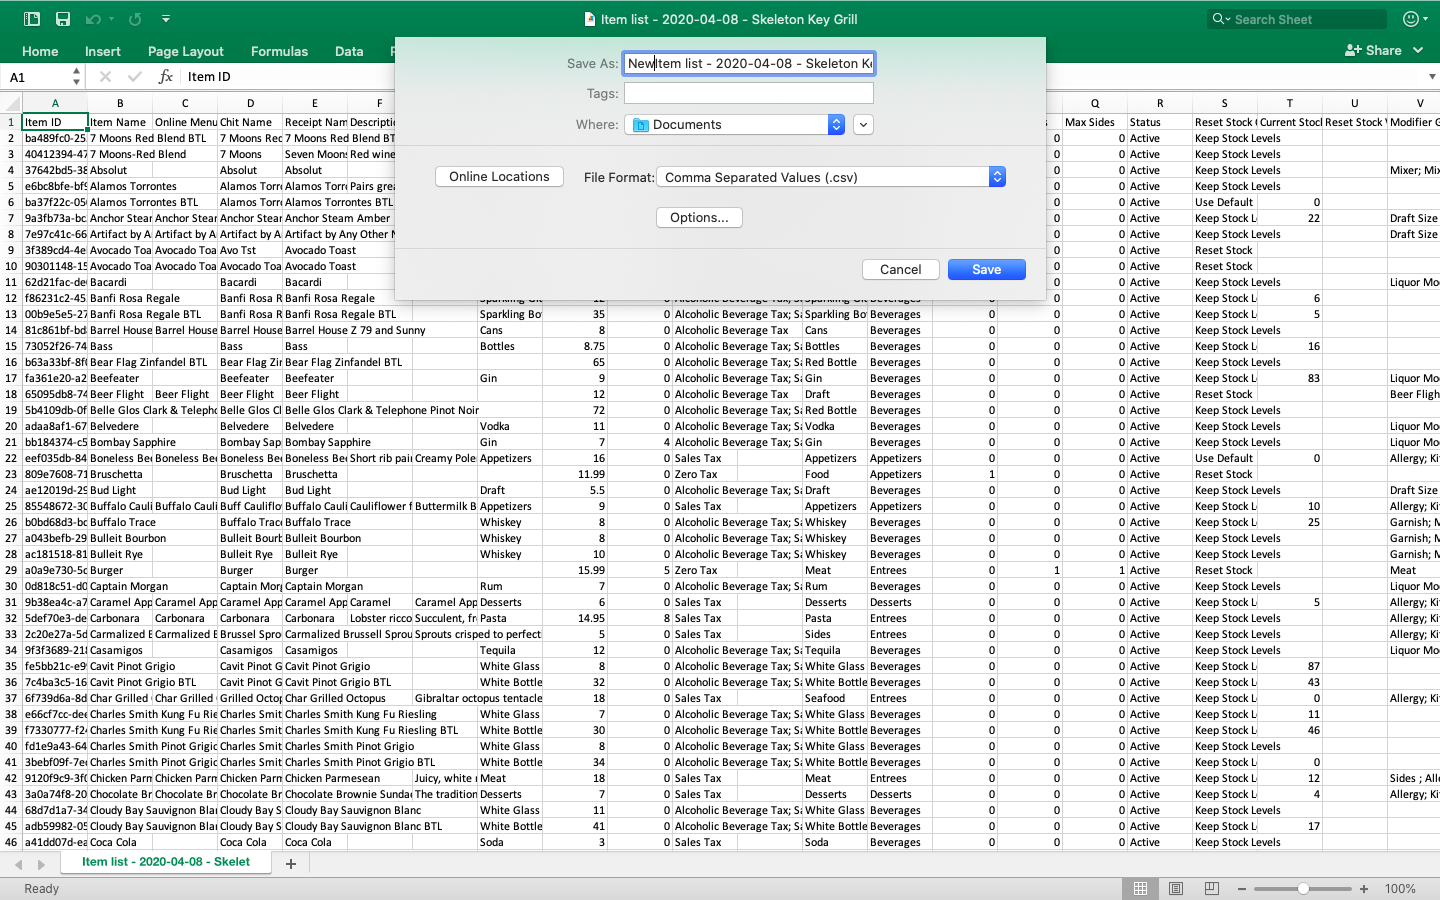Click the Share button
Image resolution: width=1440 pixels, height=900 pixels.
(1373, 50)
